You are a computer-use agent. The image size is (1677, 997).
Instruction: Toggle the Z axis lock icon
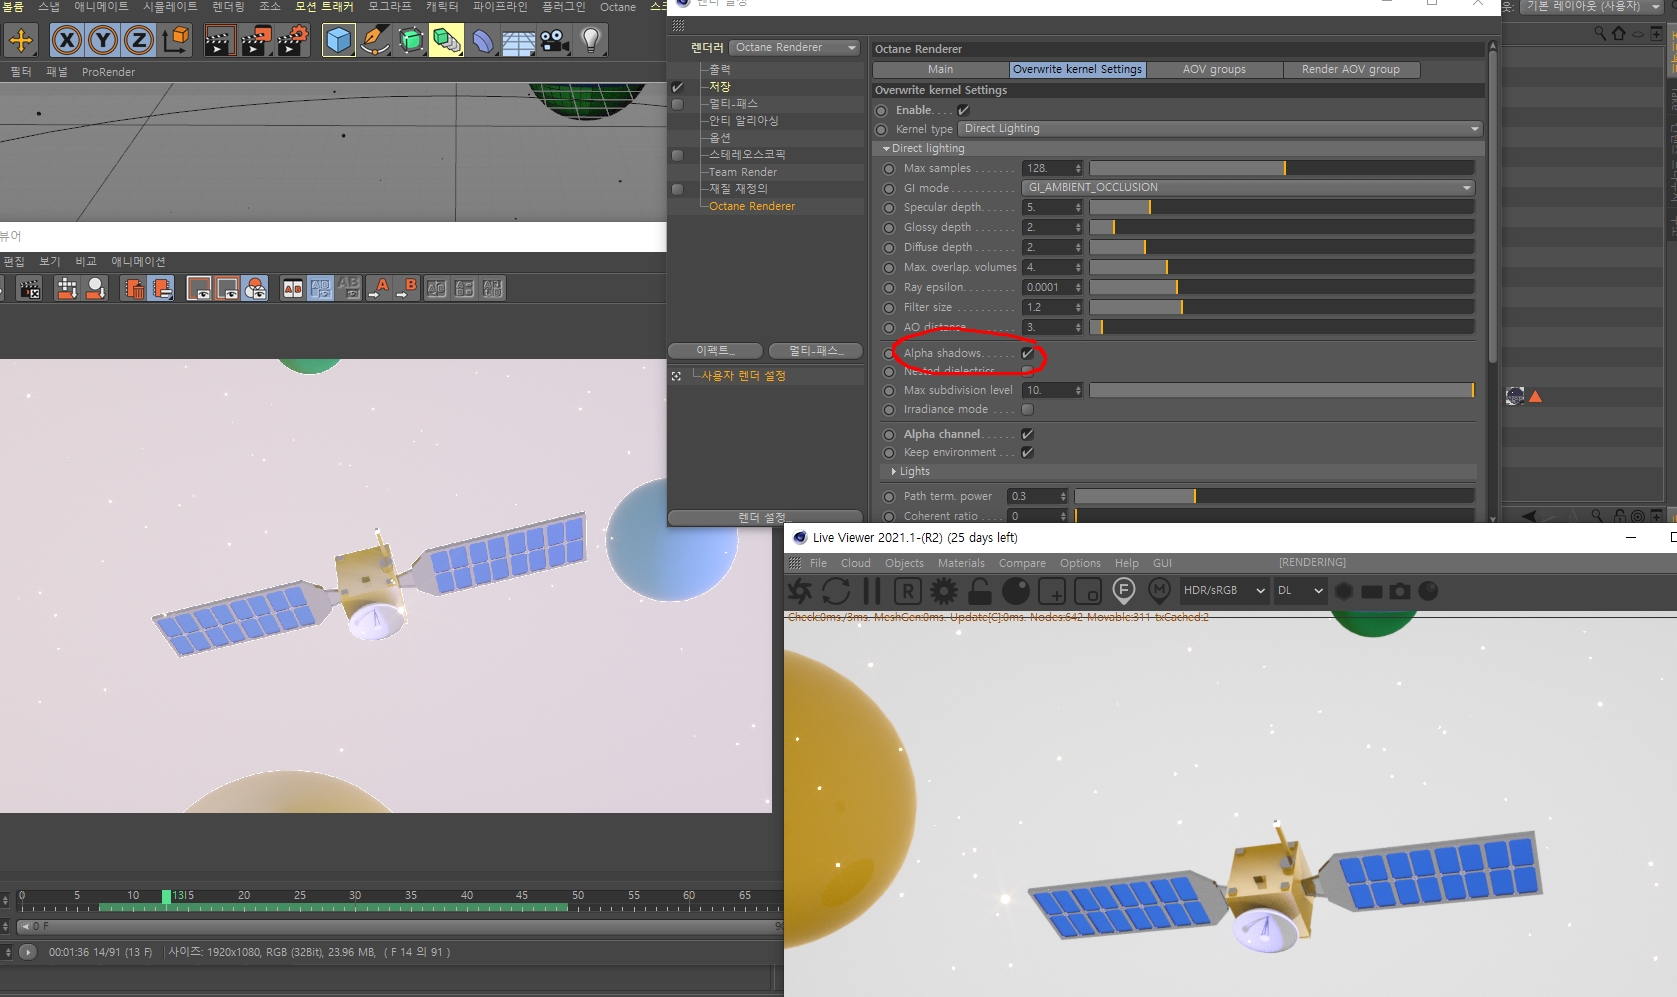[139, 40]
